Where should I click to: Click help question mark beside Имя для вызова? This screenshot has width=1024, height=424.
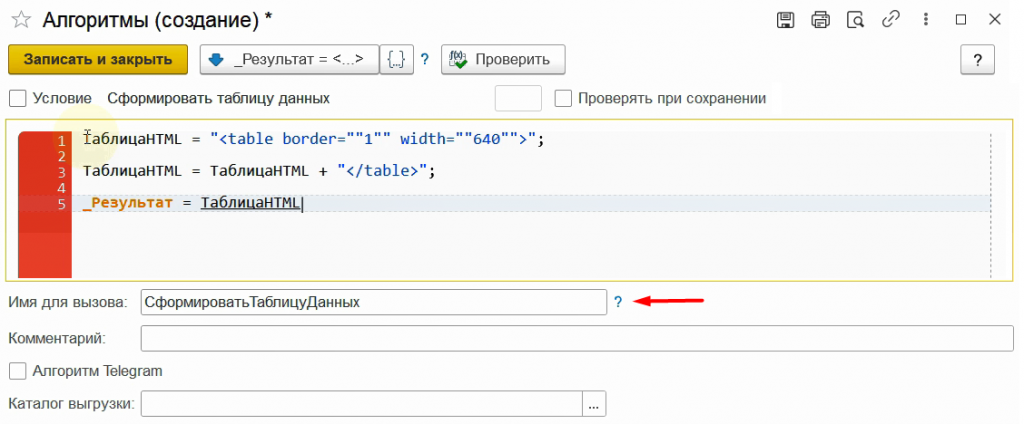tap(618, 302)
